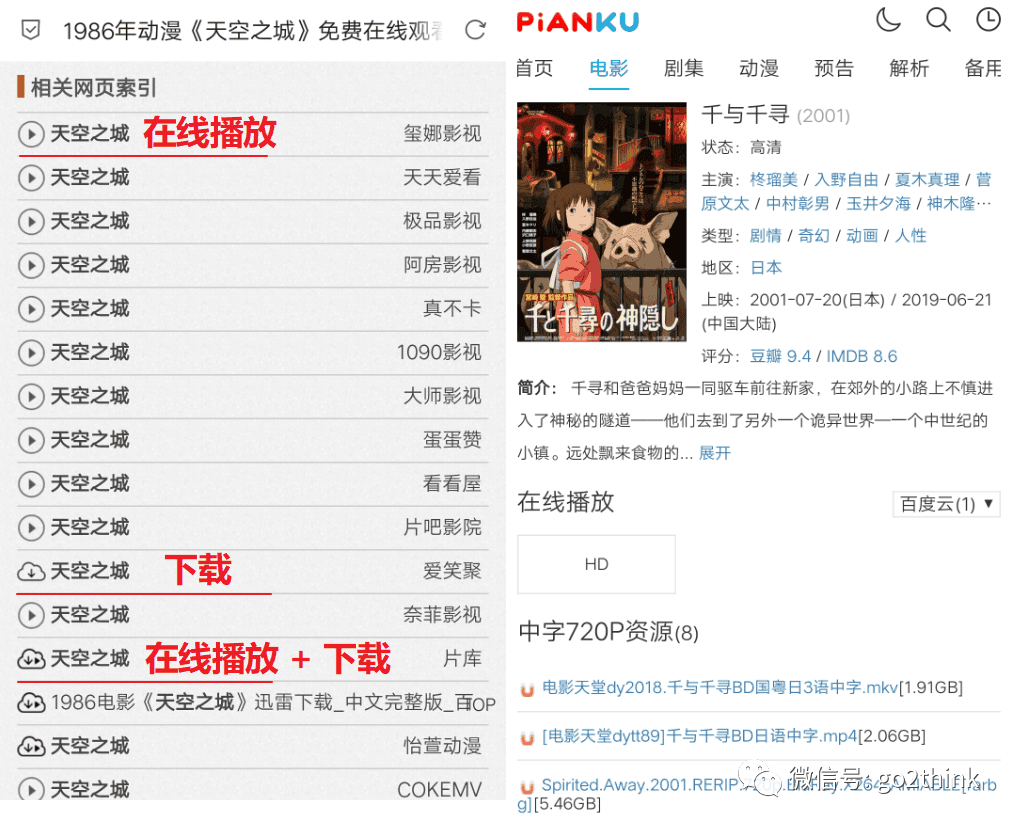Open the 日本 region link
The image size is (1012, 826).
point(766,267)
